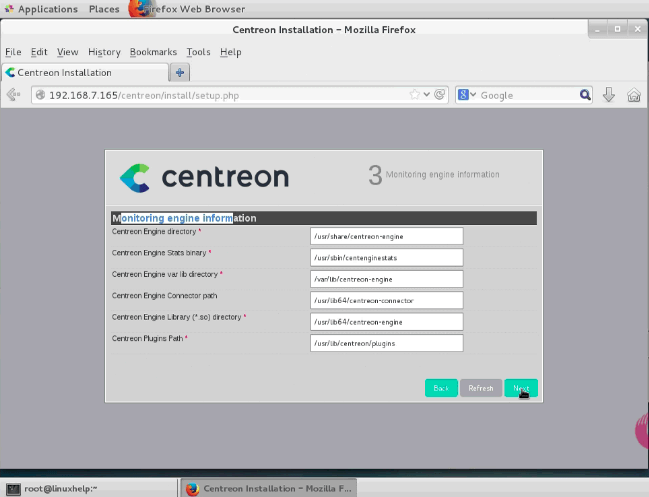Click Firefox Web Browser in top panel

(187, 9)
